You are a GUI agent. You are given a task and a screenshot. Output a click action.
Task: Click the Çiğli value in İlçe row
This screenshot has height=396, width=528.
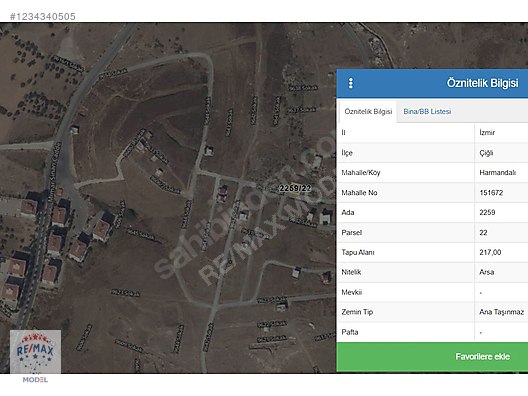coord(486,153)
